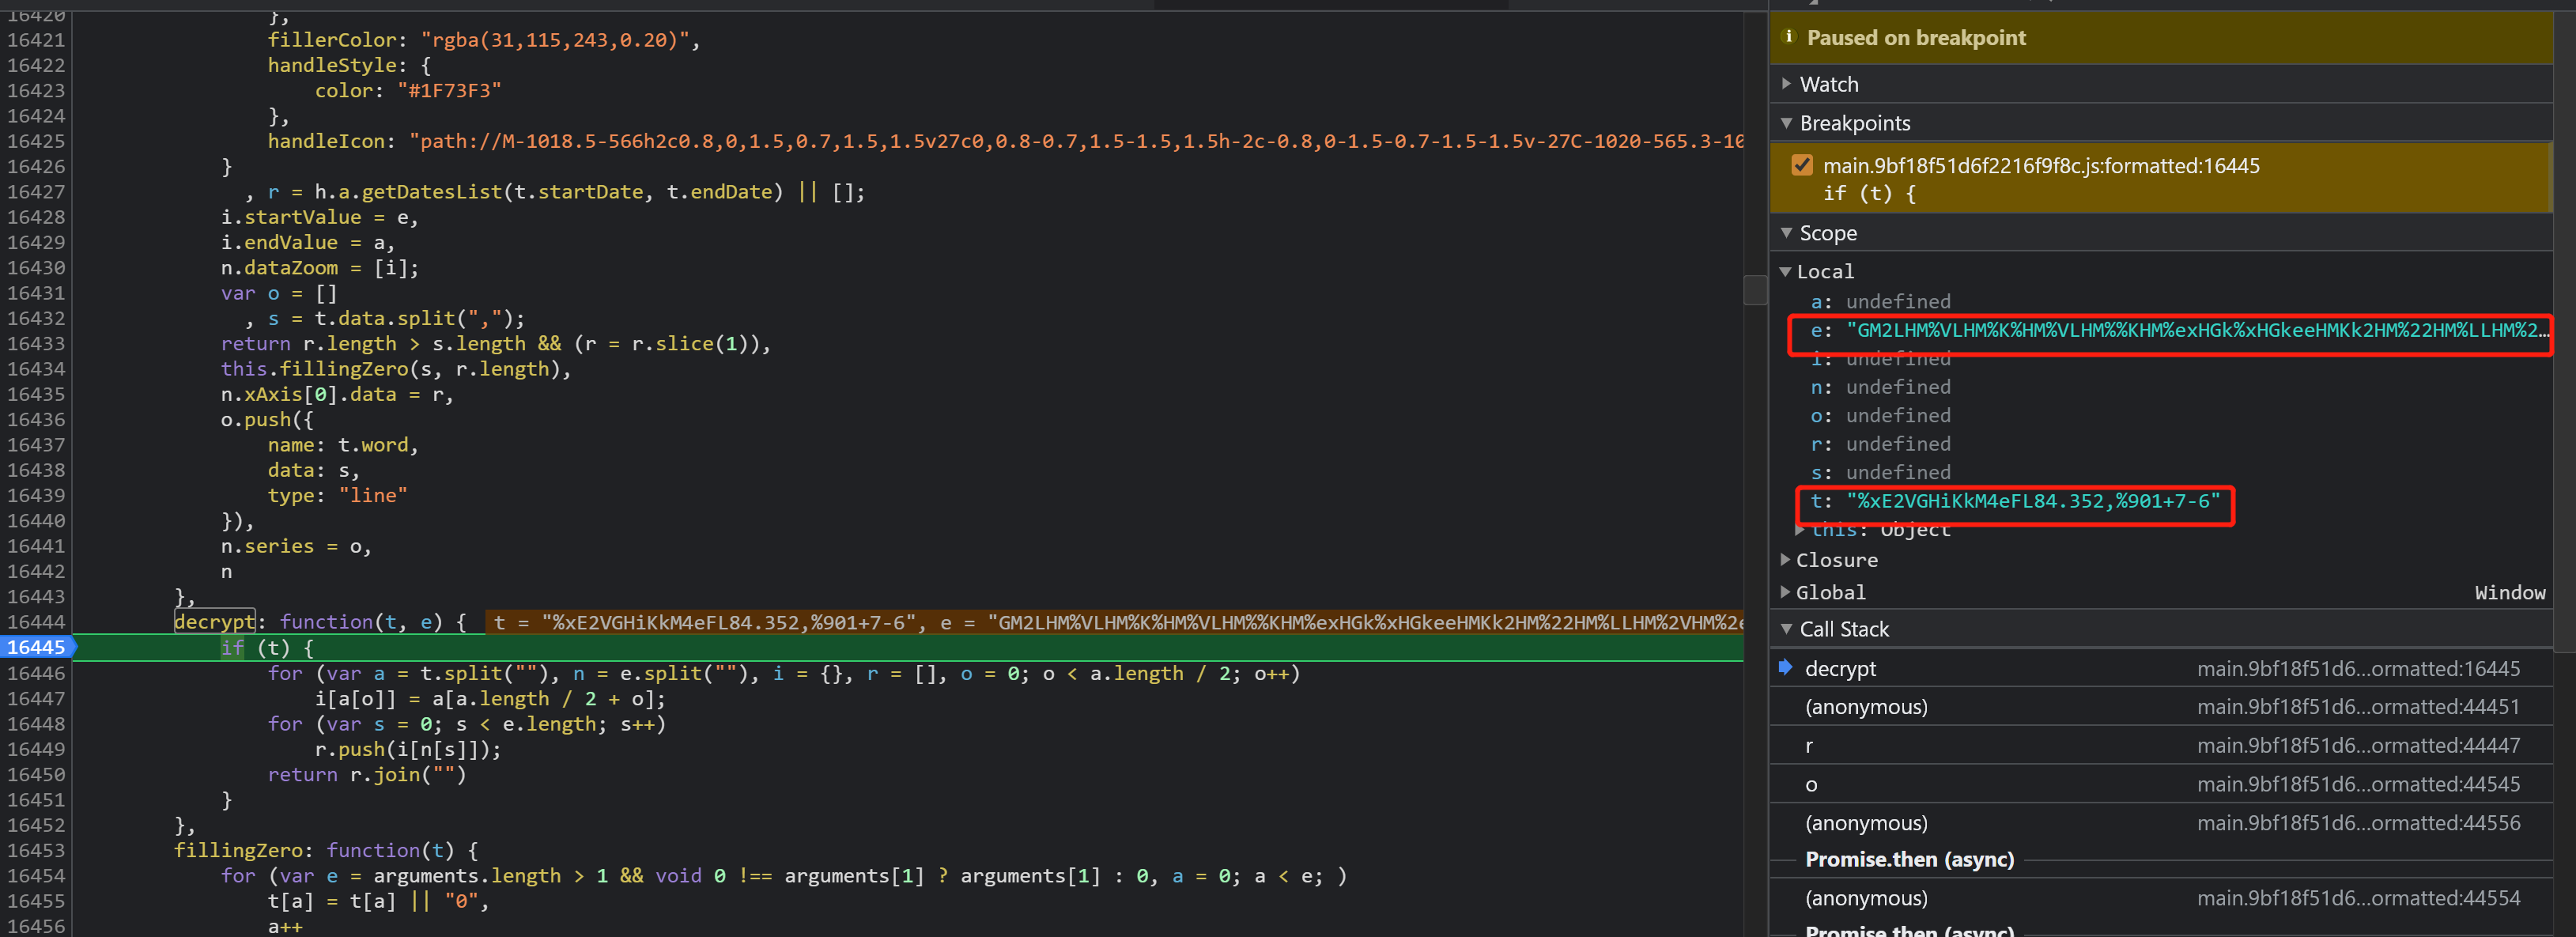The height and width of the screenshot is (937, 2576).
Task: Select call stack frame o
Action: [x=2161, y=785]
